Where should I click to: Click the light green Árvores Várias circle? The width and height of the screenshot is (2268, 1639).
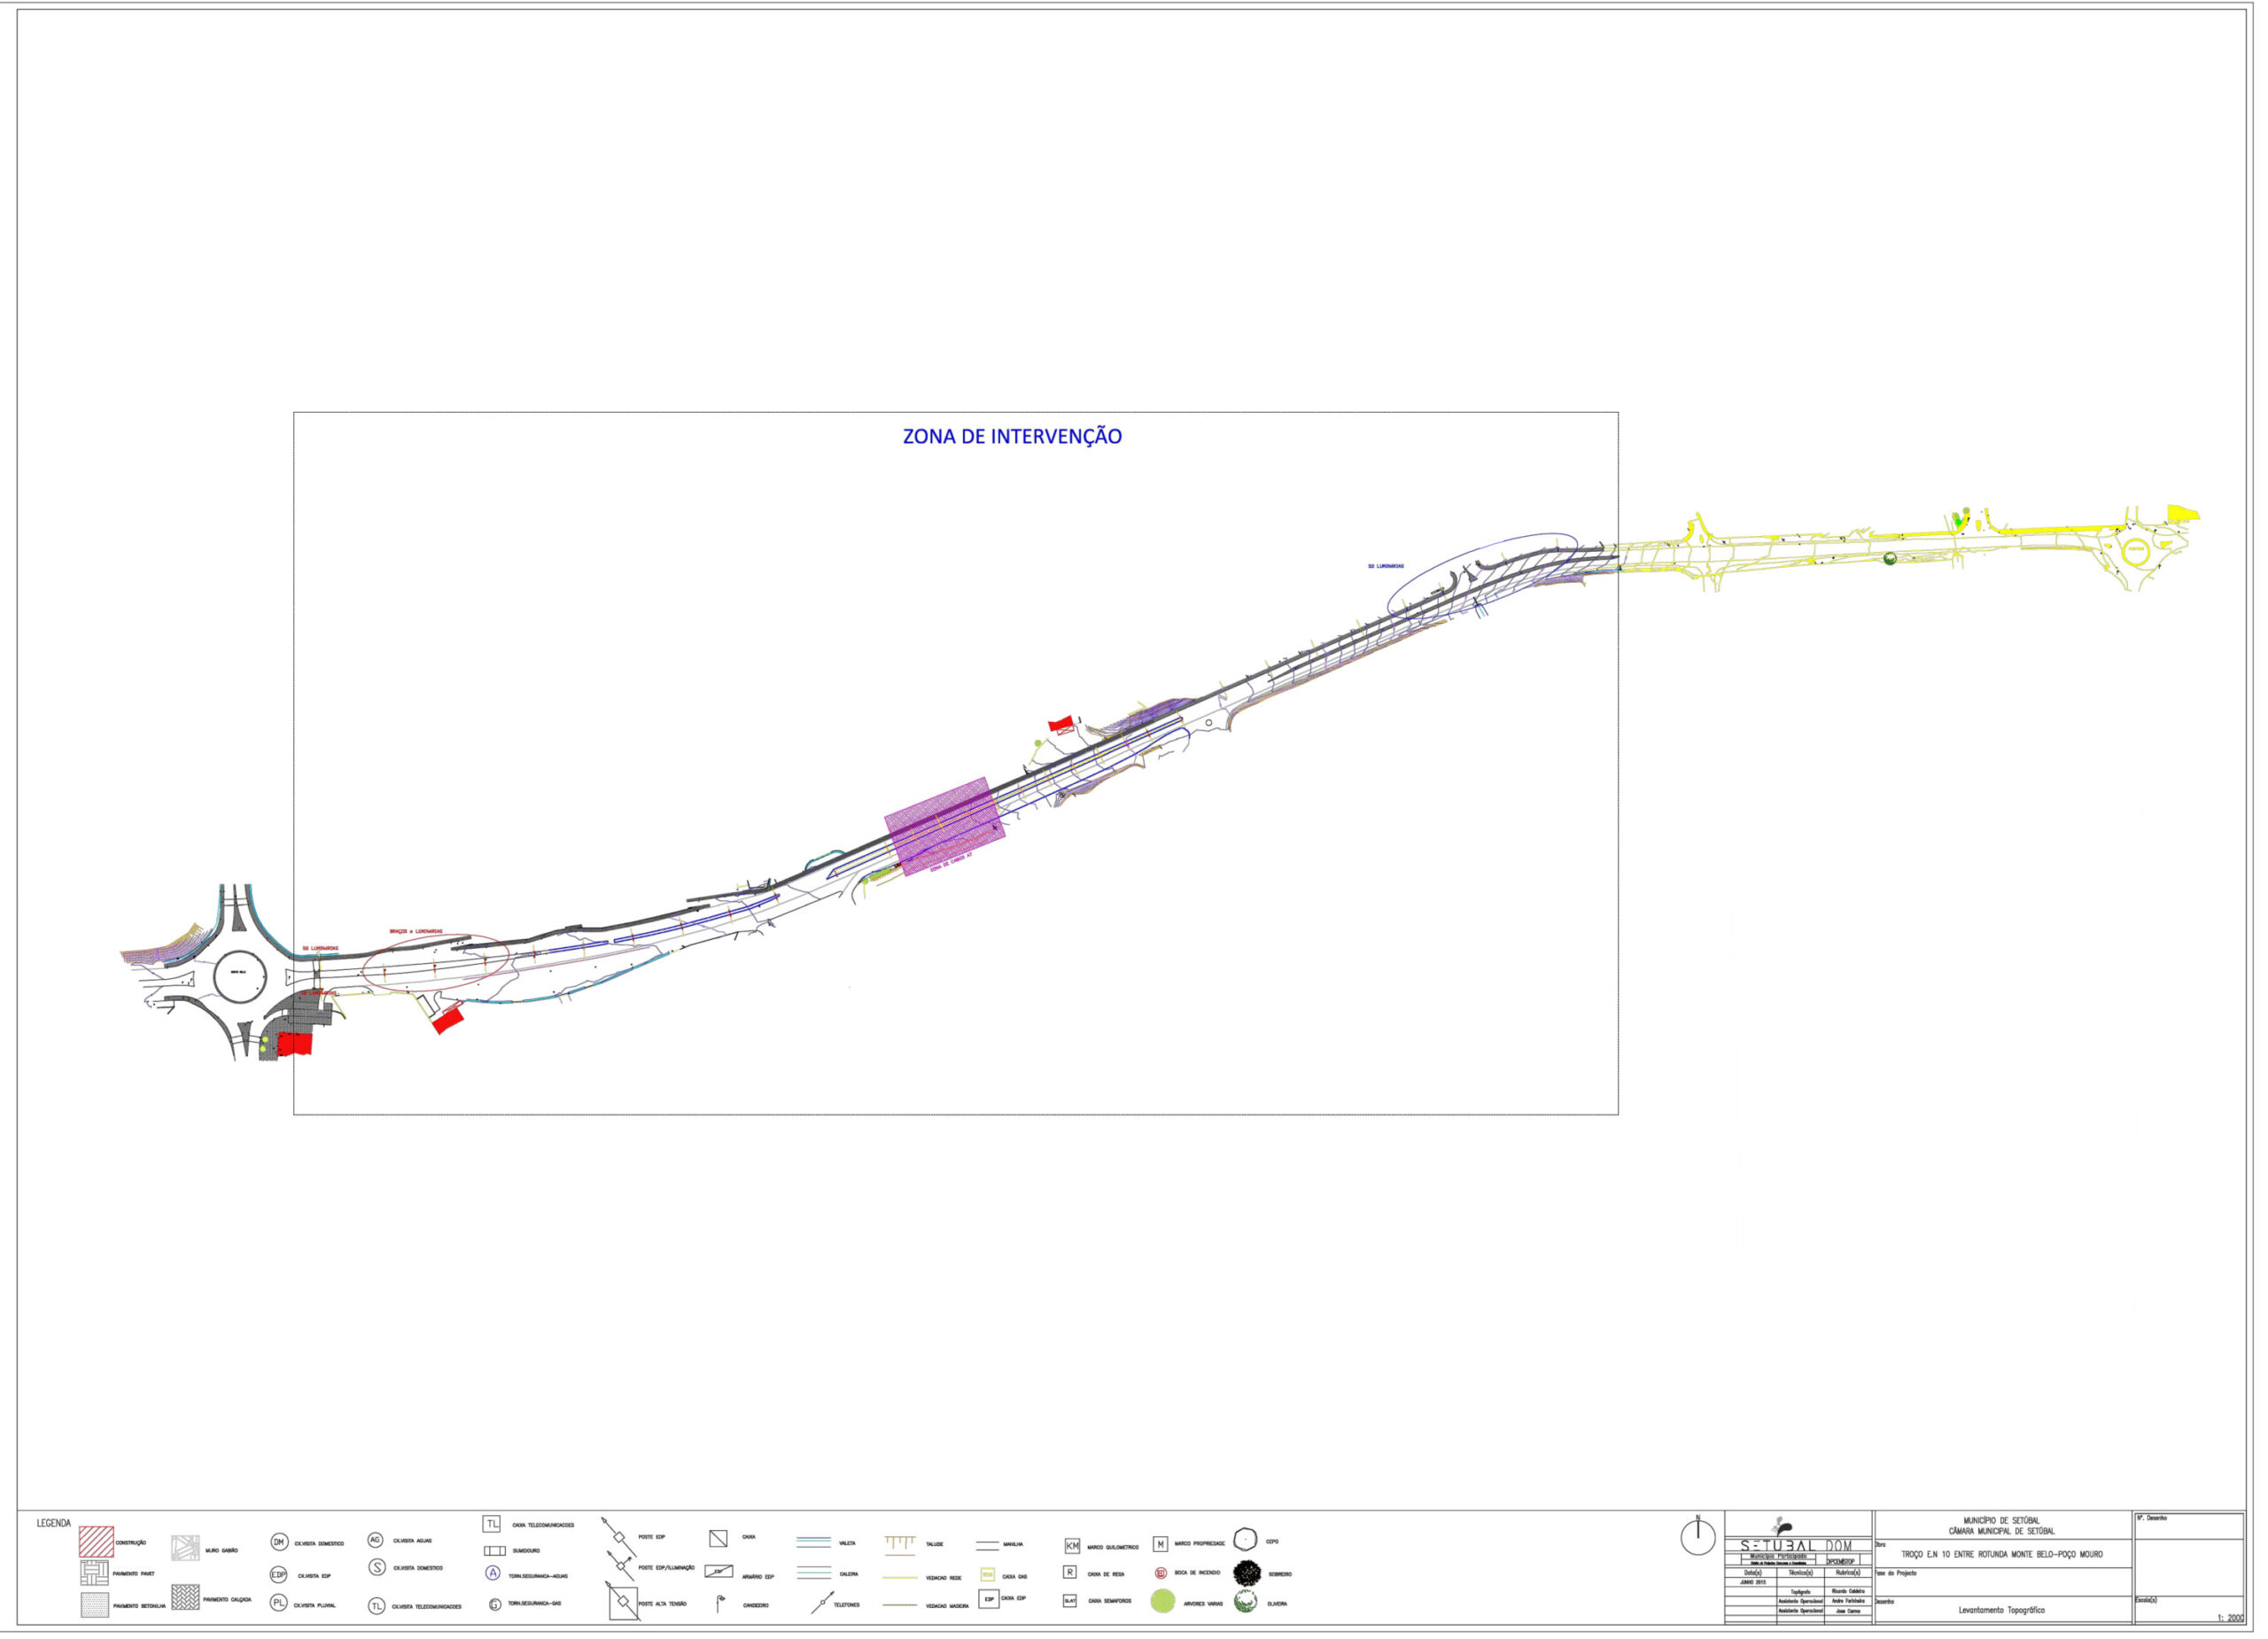1162,1601
